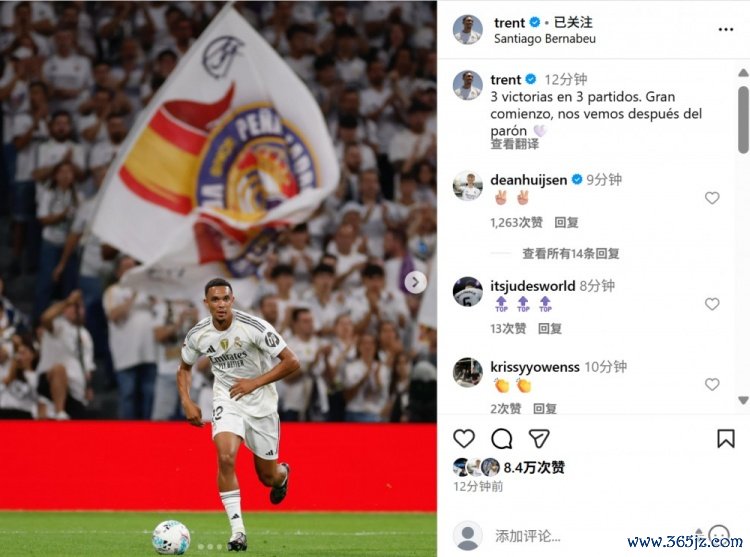Go to the next photo with the arrow
750x557 pixels.
pos(415,282)
